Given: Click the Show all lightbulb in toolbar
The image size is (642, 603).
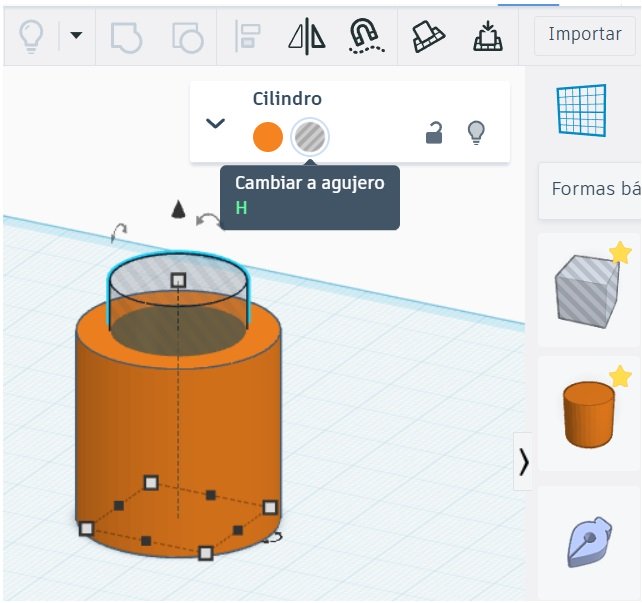Looking at the screenshot, I should pyautogui.click(x=32, y=36).
